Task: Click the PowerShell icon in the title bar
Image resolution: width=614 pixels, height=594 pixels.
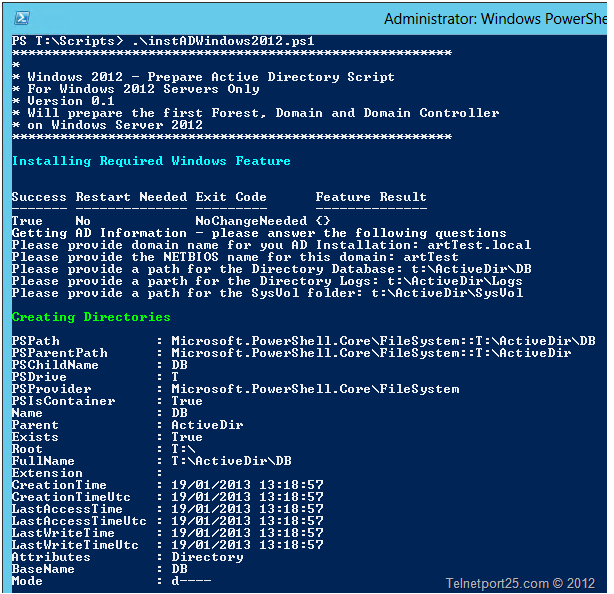Action: click(x=20, y=18)
